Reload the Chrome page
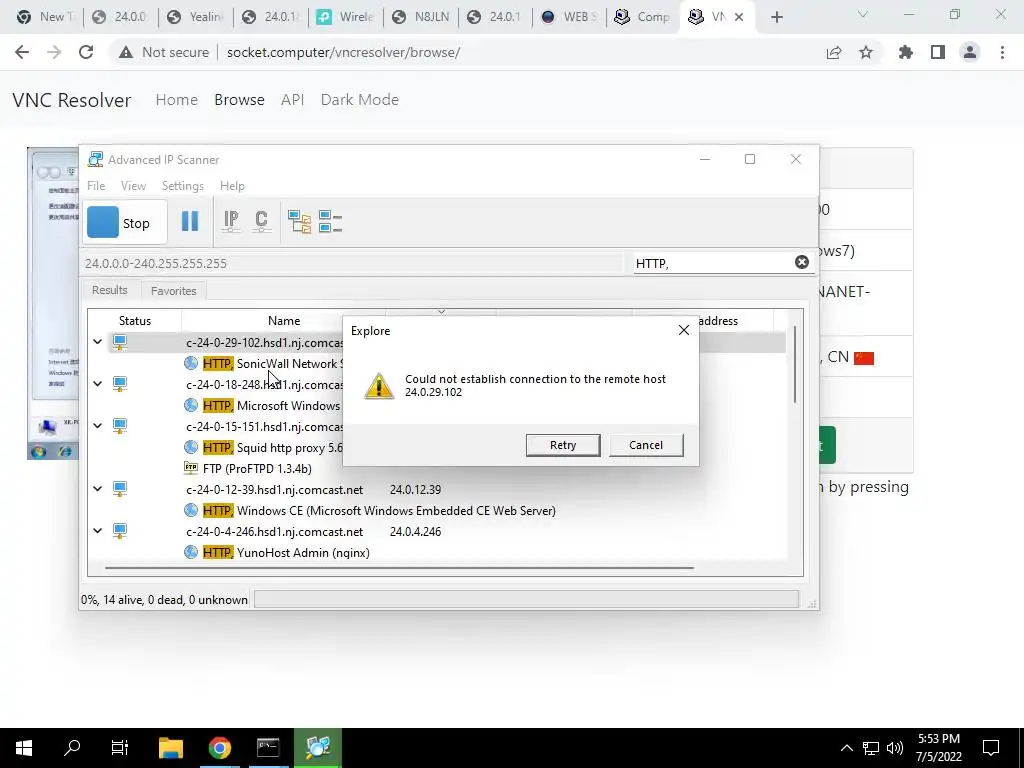This screenshot has width=1024, height=768. point(86,52)
